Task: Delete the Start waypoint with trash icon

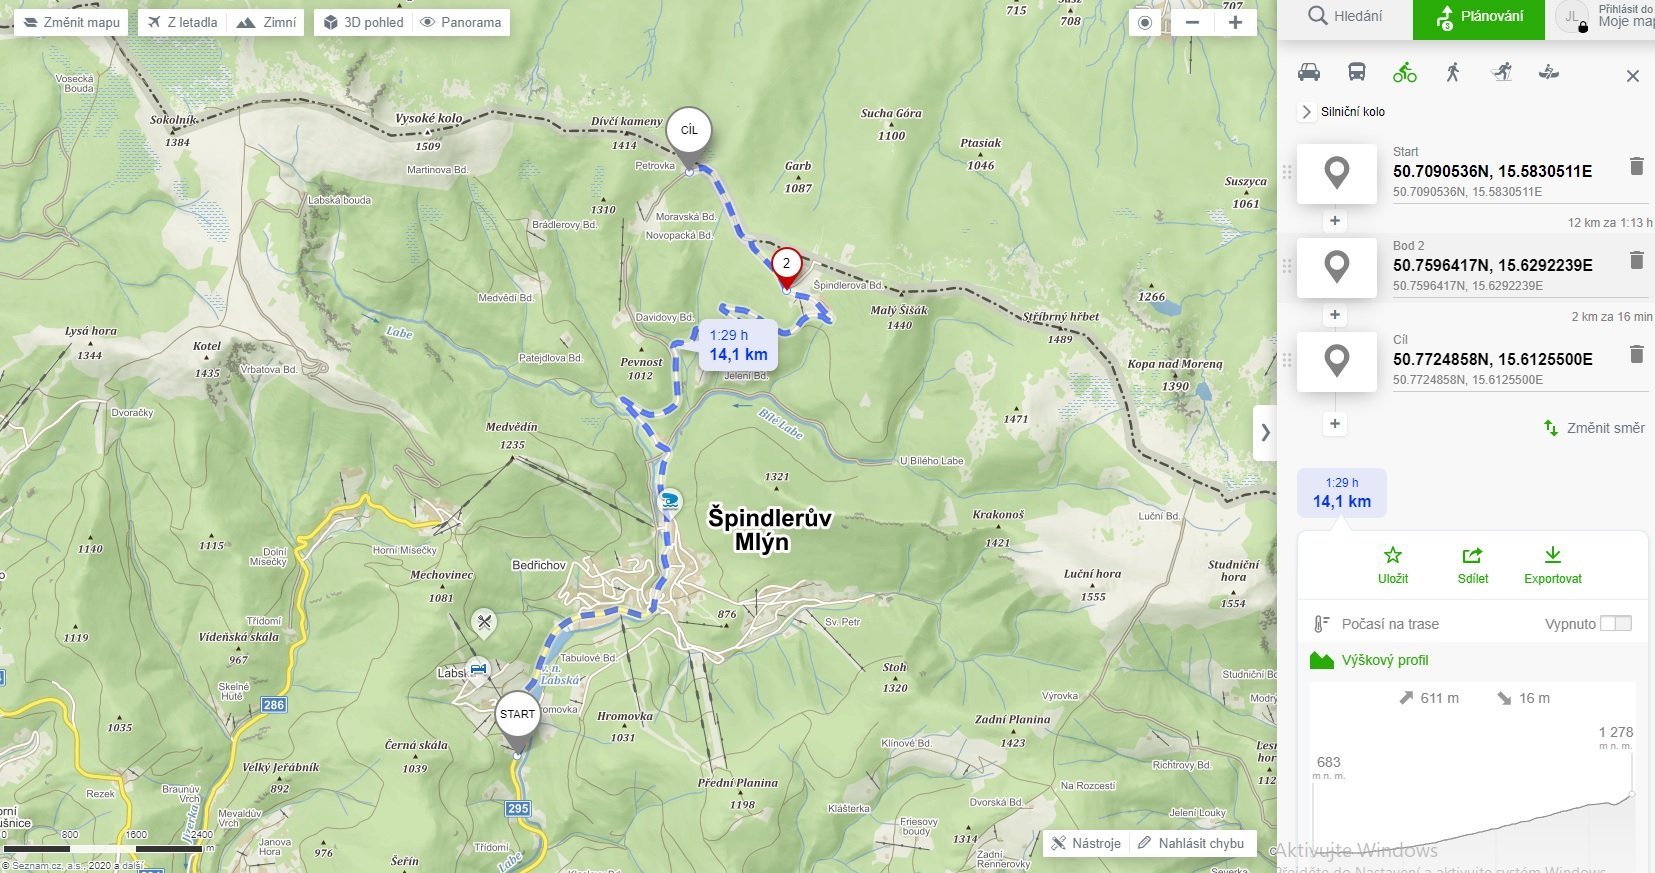Action: pyautogui.click(x=1636, y=166)
